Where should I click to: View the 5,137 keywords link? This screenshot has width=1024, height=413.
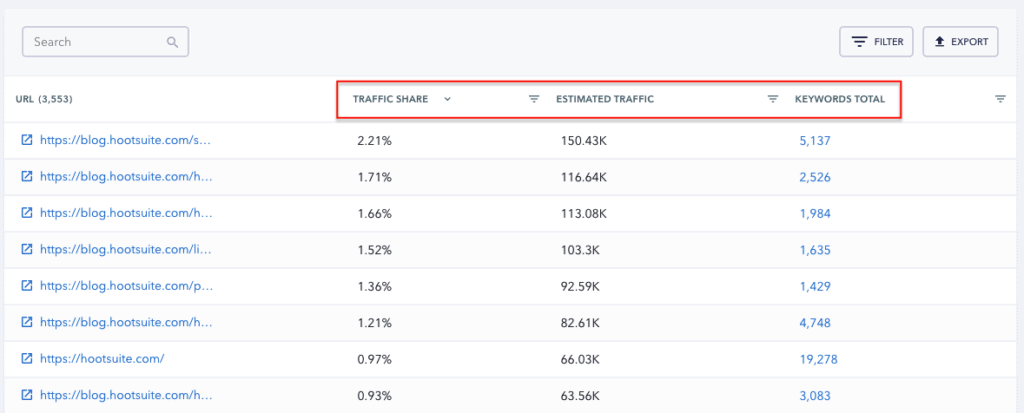814,141
